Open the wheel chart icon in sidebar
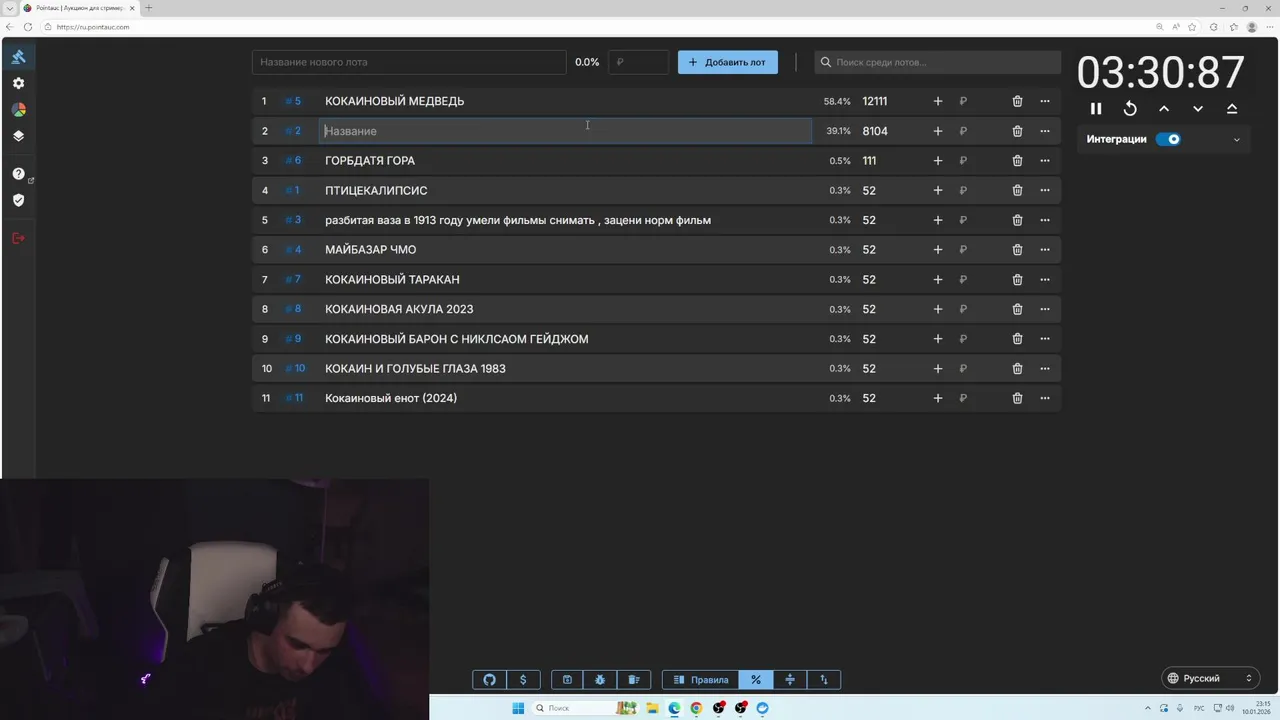 click(x=18, y=110)
